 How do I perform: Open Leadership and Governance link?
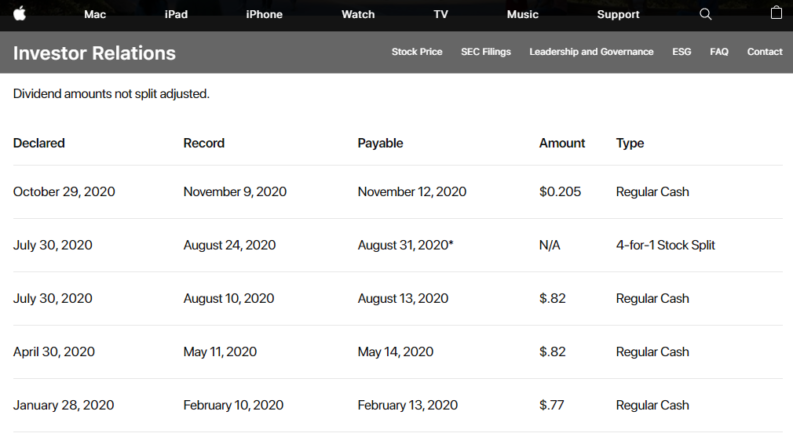click(x=591, y=52)
